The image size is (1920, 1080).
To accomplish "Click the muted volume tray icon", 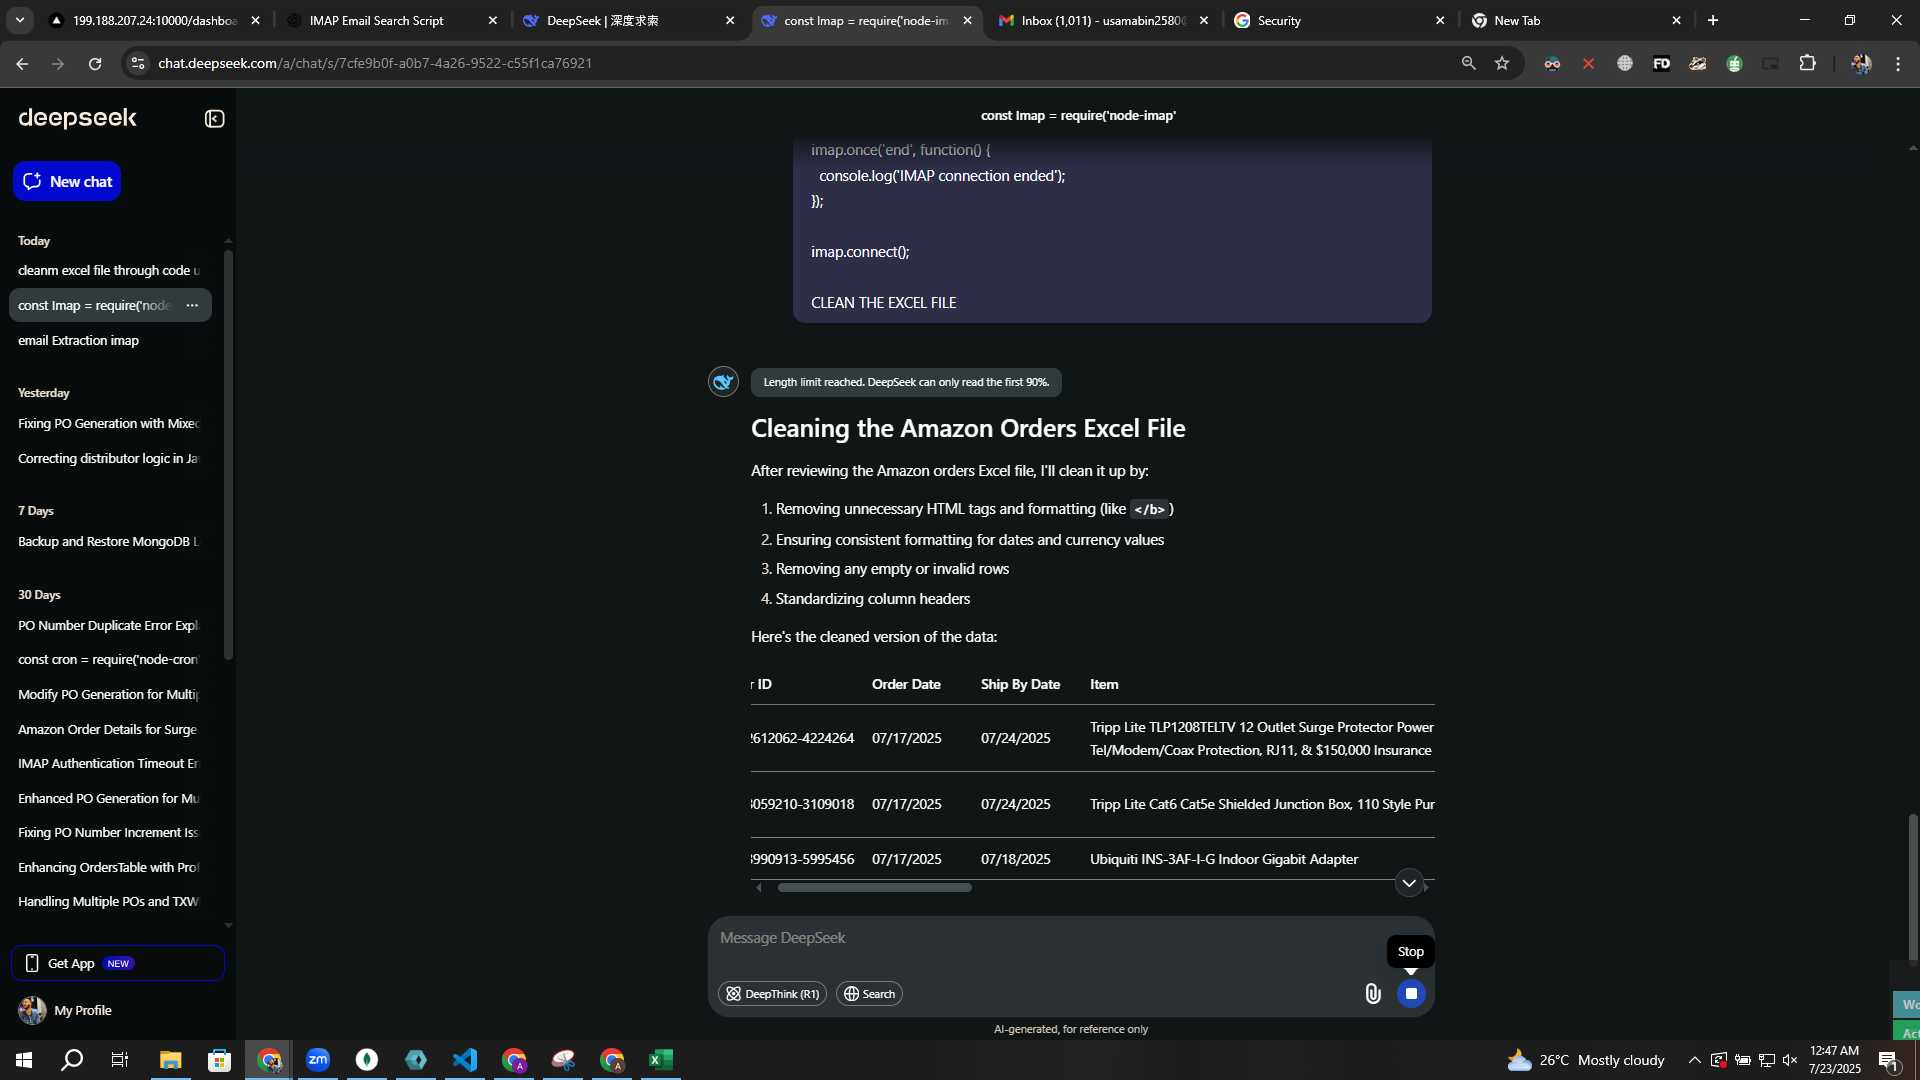I will pyautogui.click(x=1790, y=1060).
